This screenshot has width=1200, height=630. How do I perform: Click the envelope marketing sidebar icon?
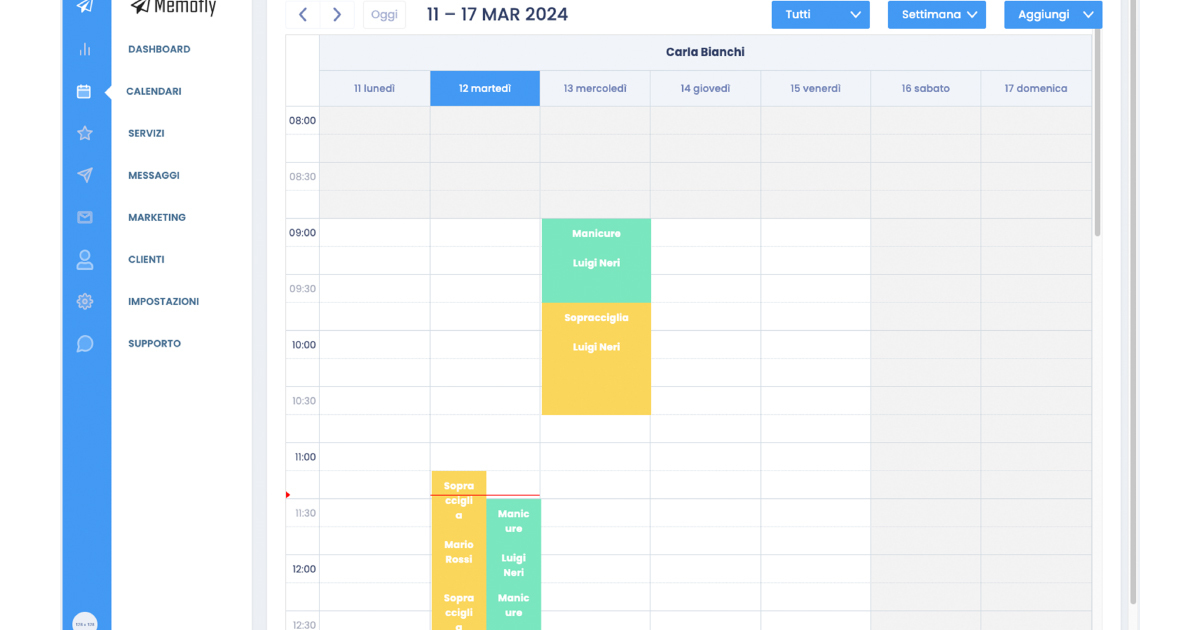(85, 217)
